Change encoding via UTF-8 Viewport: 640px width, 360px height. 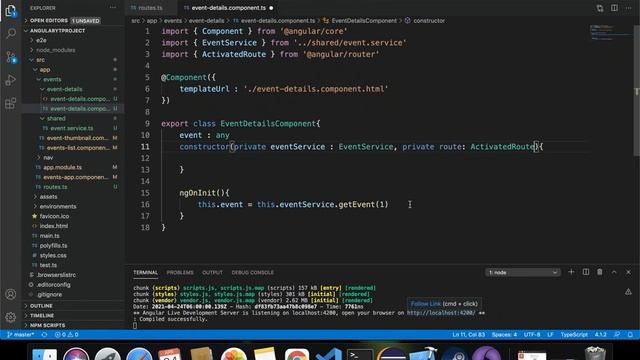coord(532,335)
